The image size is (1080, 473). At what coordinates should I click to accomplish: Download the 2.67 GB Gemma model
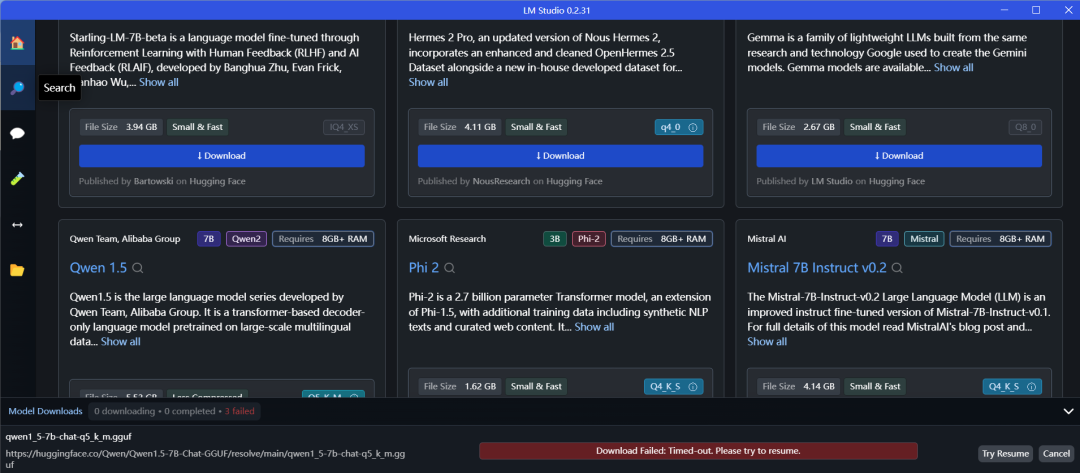coord(899,156)
